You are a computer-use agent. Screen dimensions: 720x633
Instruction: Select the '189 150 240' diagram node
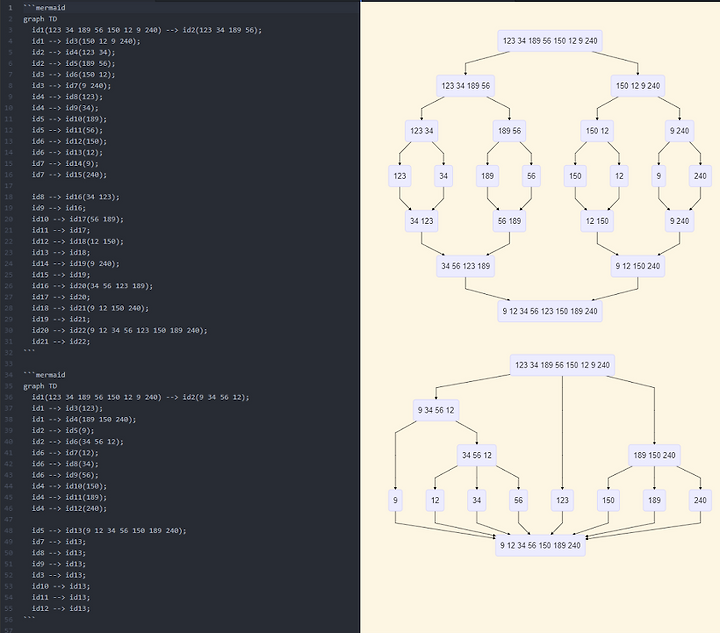(654, 455)
